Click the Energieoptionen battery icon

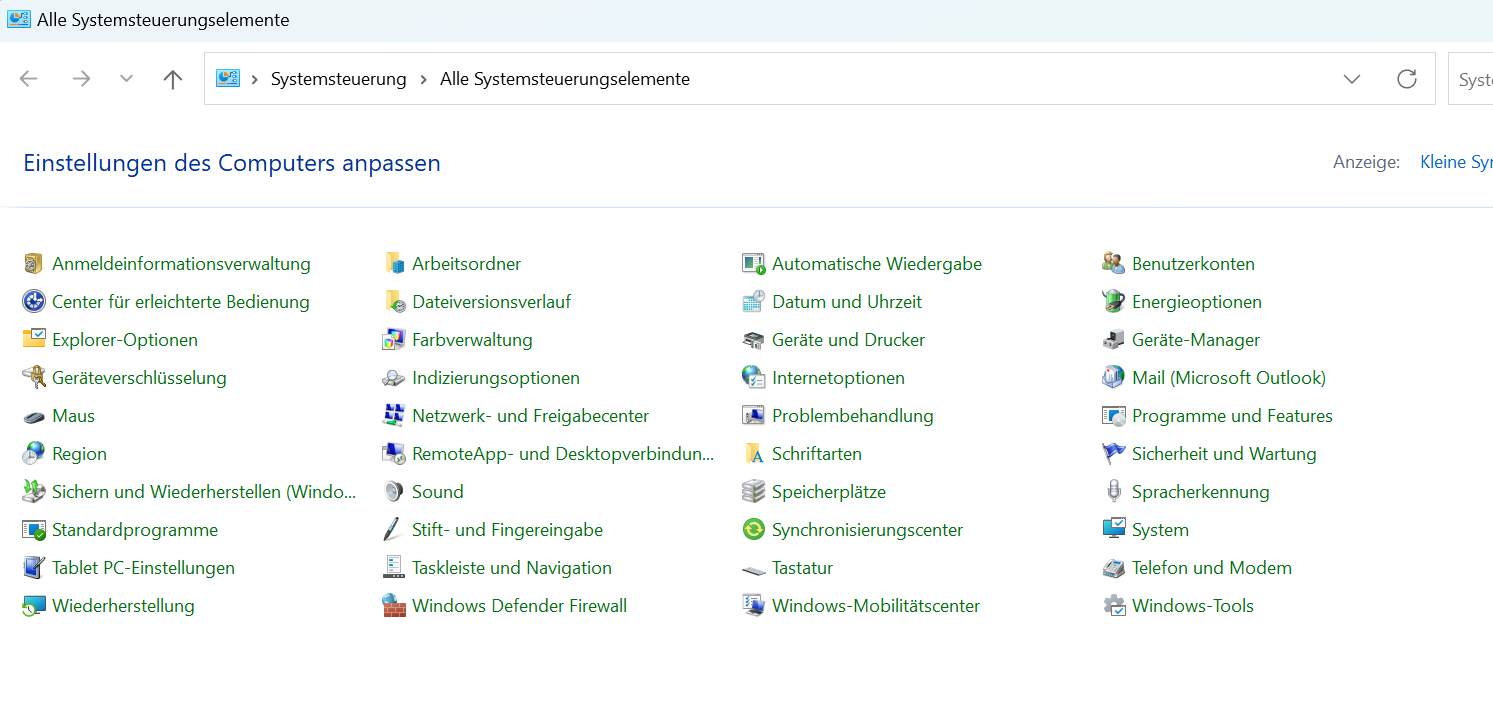pyautogui.click(x=1114, y=302)
